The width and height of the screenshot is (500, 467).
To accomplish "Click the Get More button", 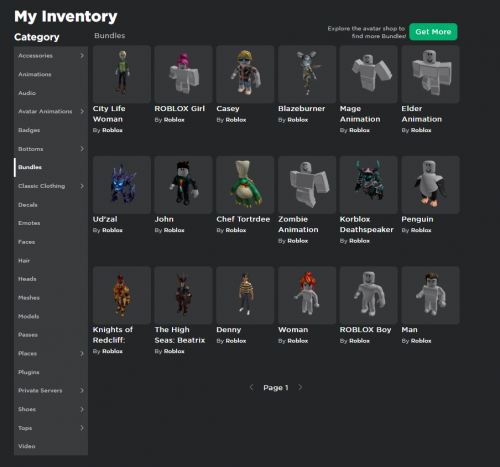I will coord(433,32).
